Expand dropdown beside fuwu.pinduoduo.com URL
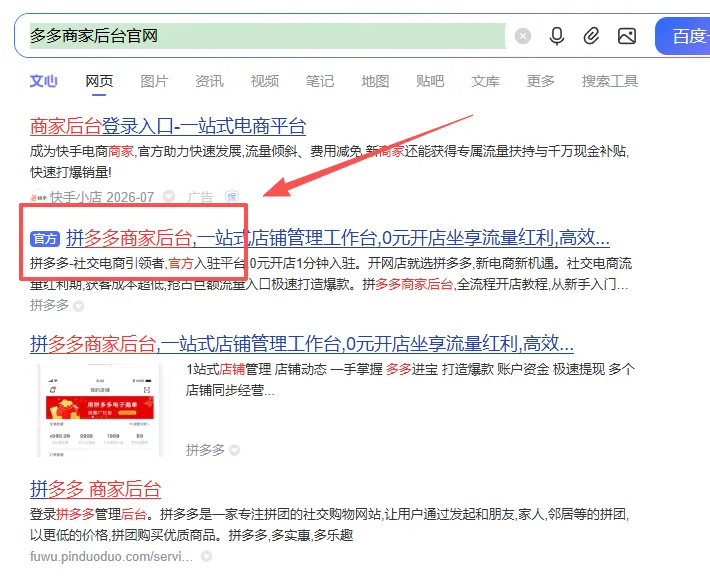710x577 pixels. coord(206,556)
